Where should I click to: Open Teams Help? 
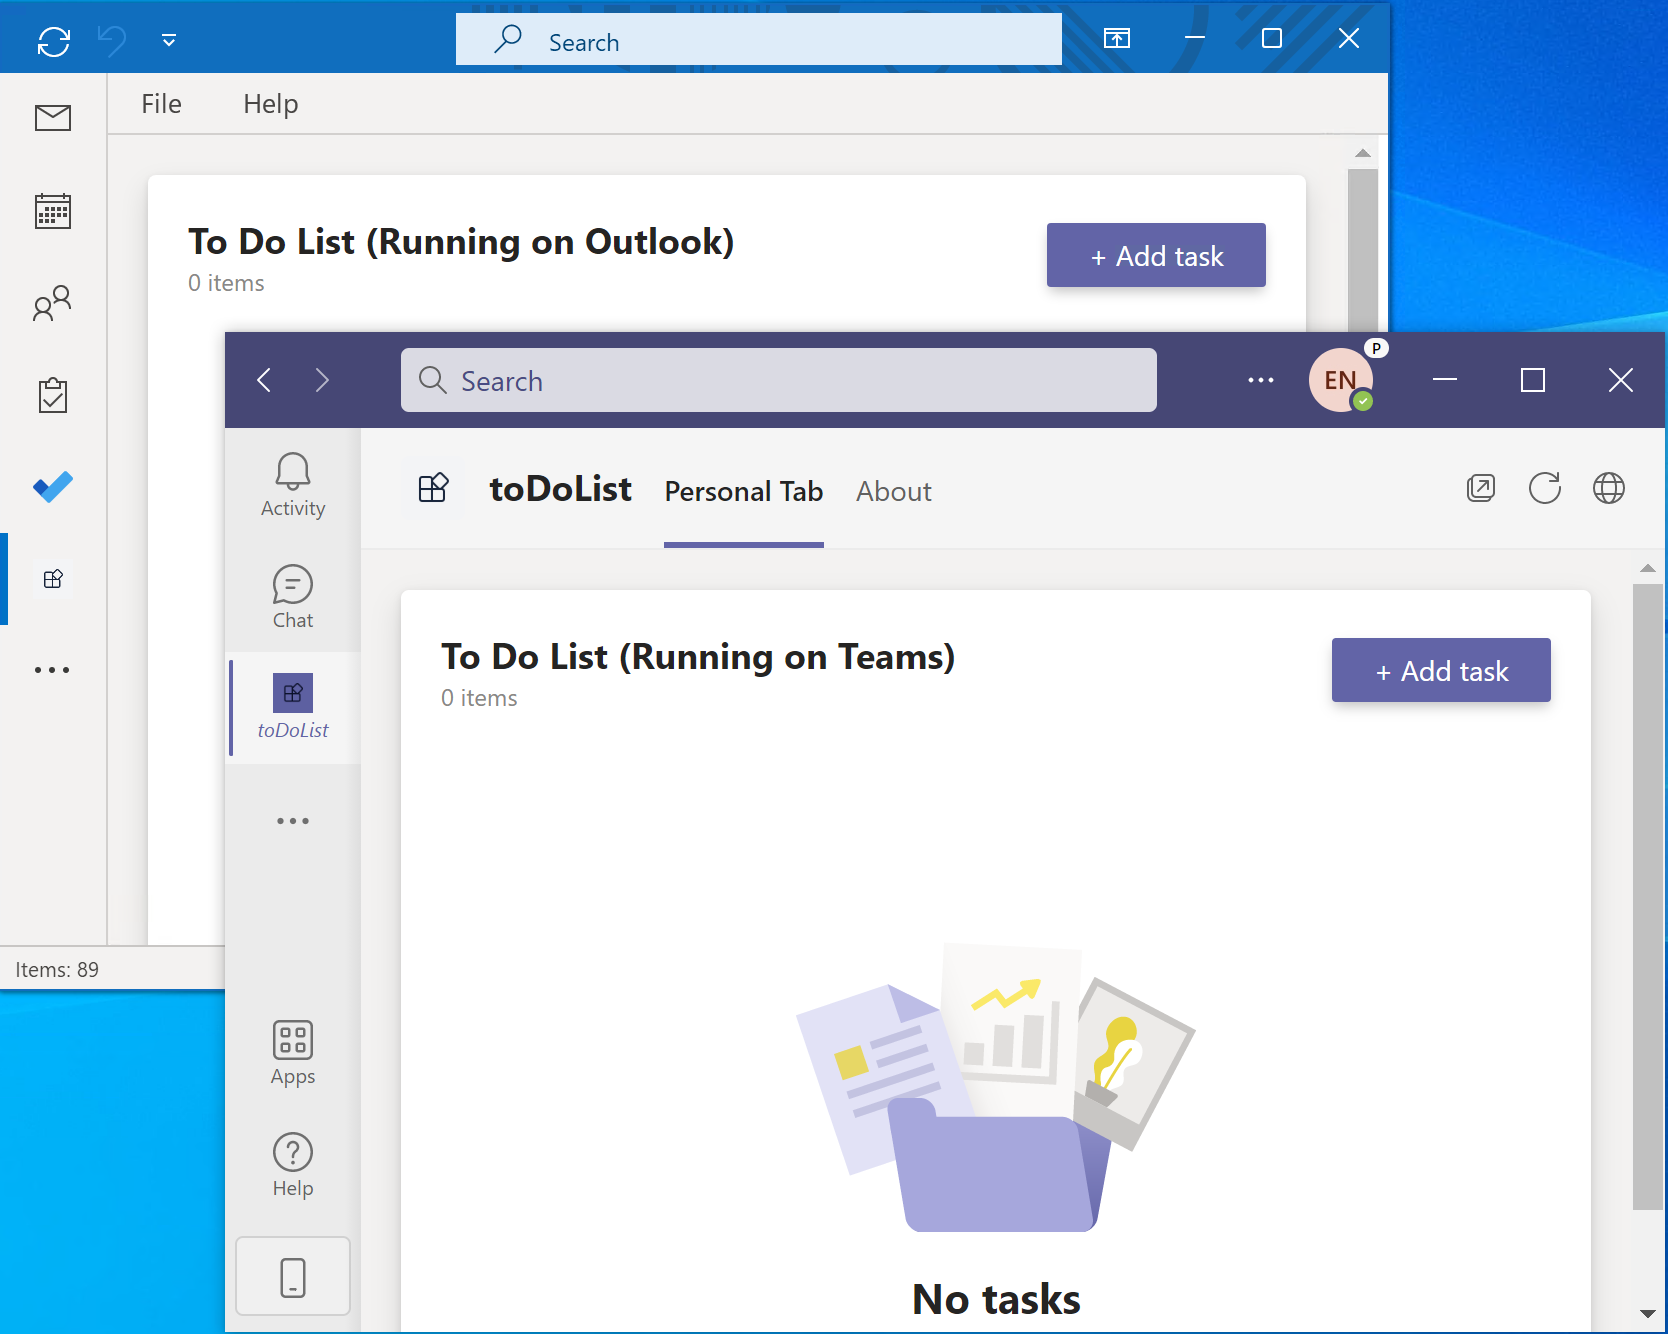coord(293,1165)
